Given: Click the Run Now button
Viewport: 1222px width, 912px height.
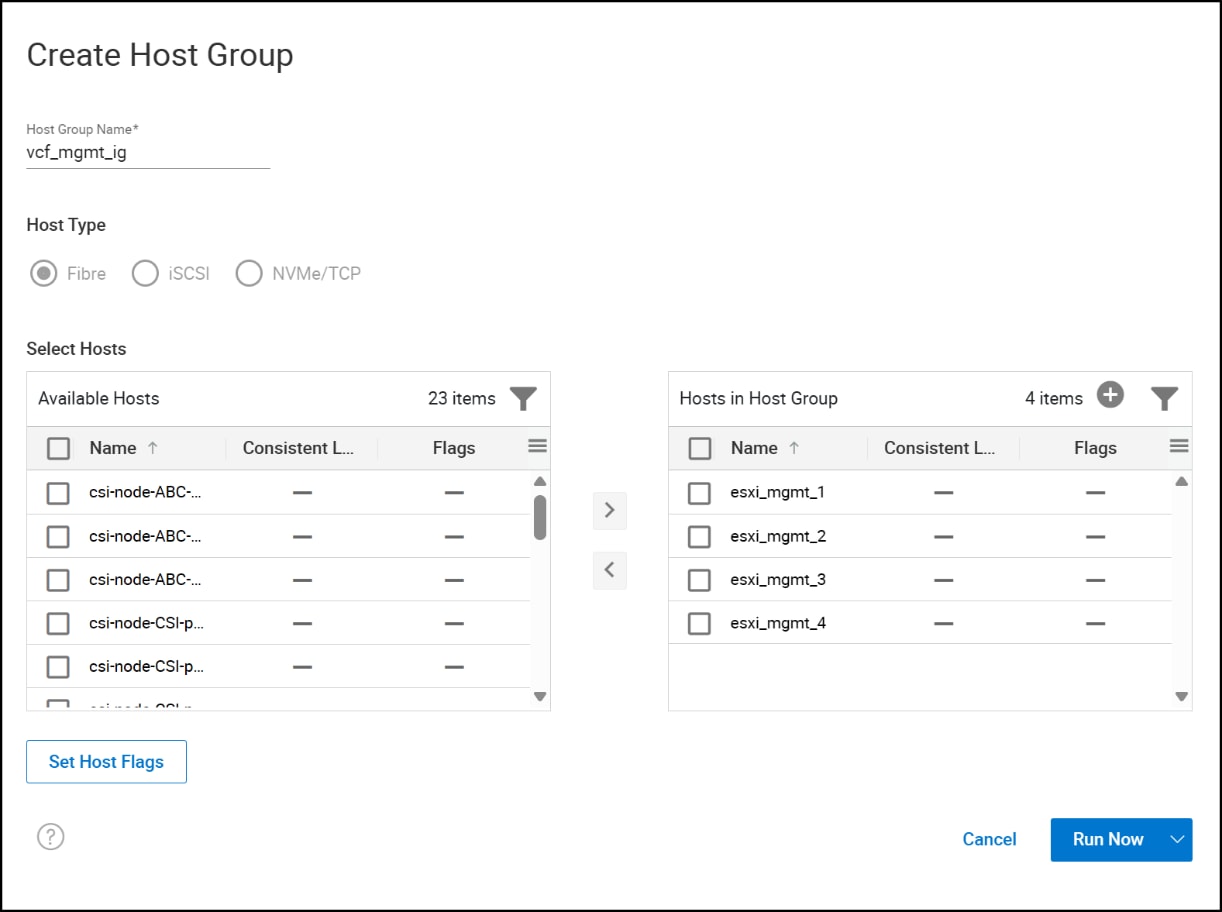Looking at the screenshot, I should tap(1107, 839).
